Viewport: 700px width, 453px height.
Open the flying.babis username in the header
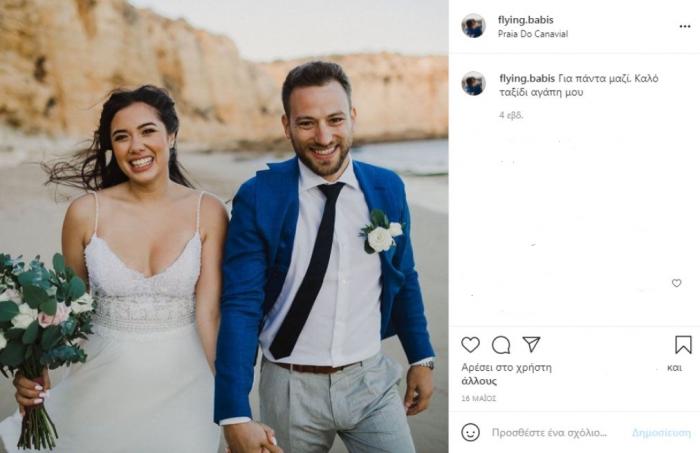525,20
